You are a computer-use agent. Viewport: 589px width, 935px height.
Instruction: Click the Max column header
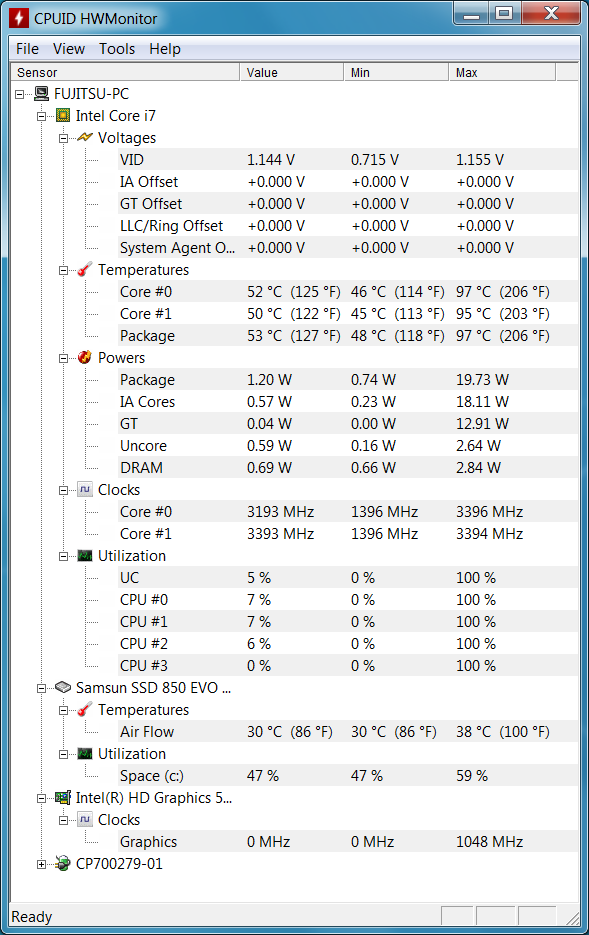501,72
